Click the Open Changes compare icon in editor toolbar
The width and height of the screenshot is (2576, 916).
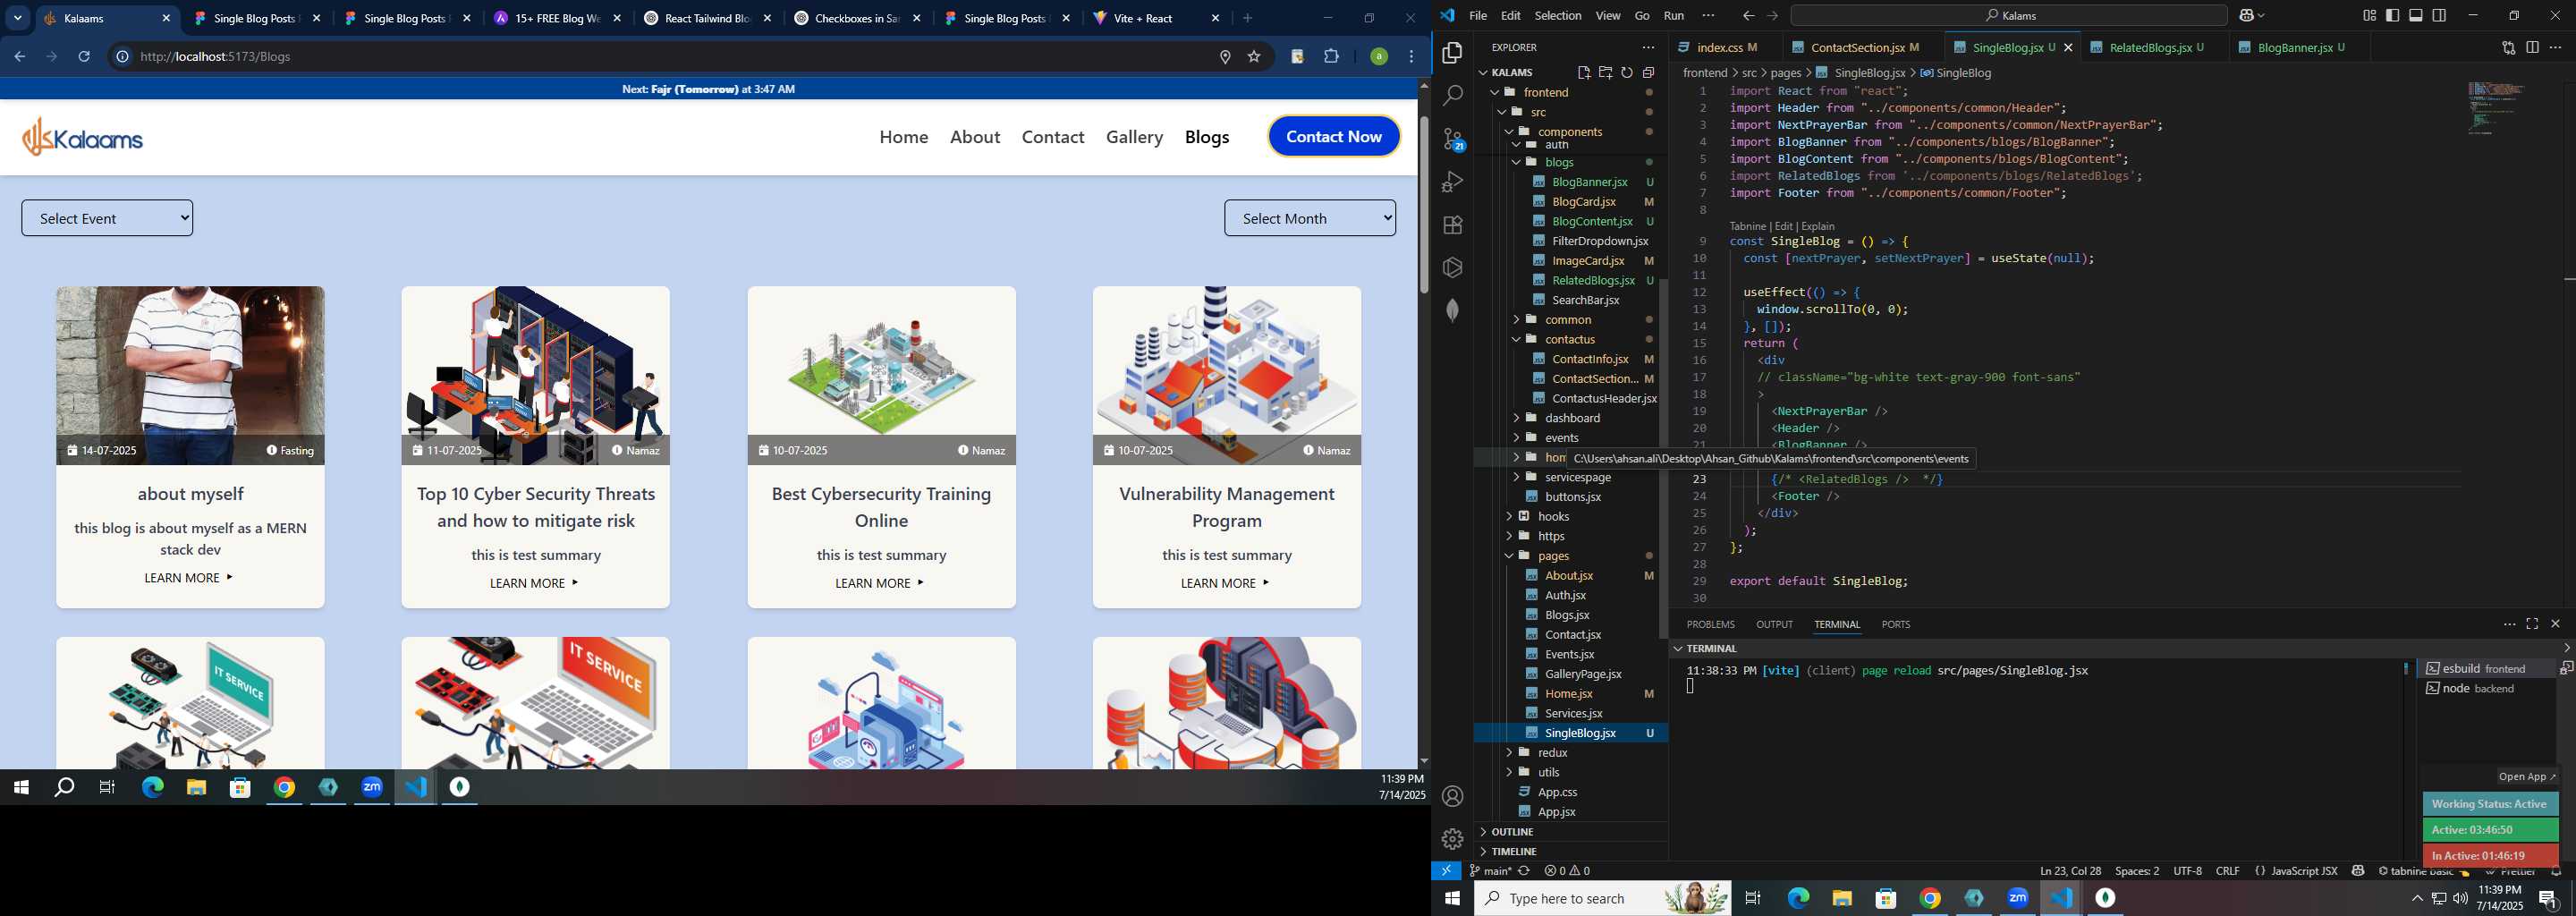(2508, 47)
